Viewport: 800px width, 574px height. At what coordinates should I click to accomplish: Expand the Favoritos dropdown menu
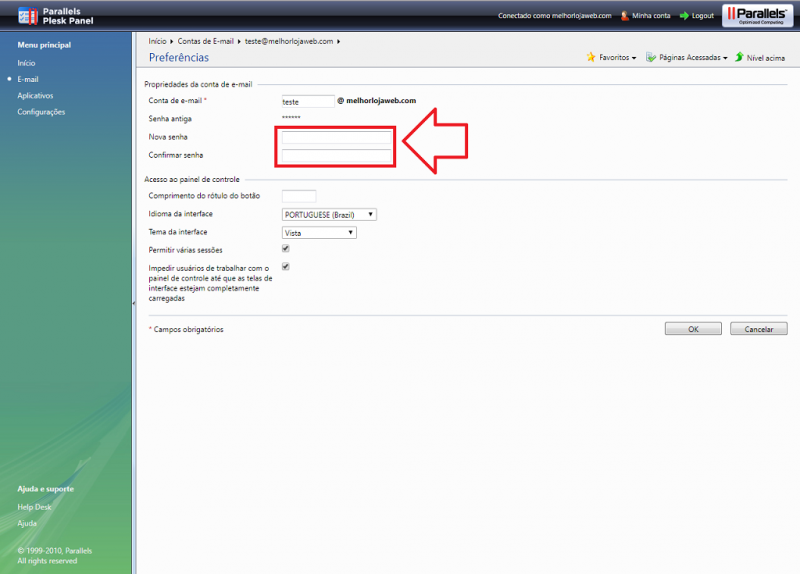(x=617, y=58)
